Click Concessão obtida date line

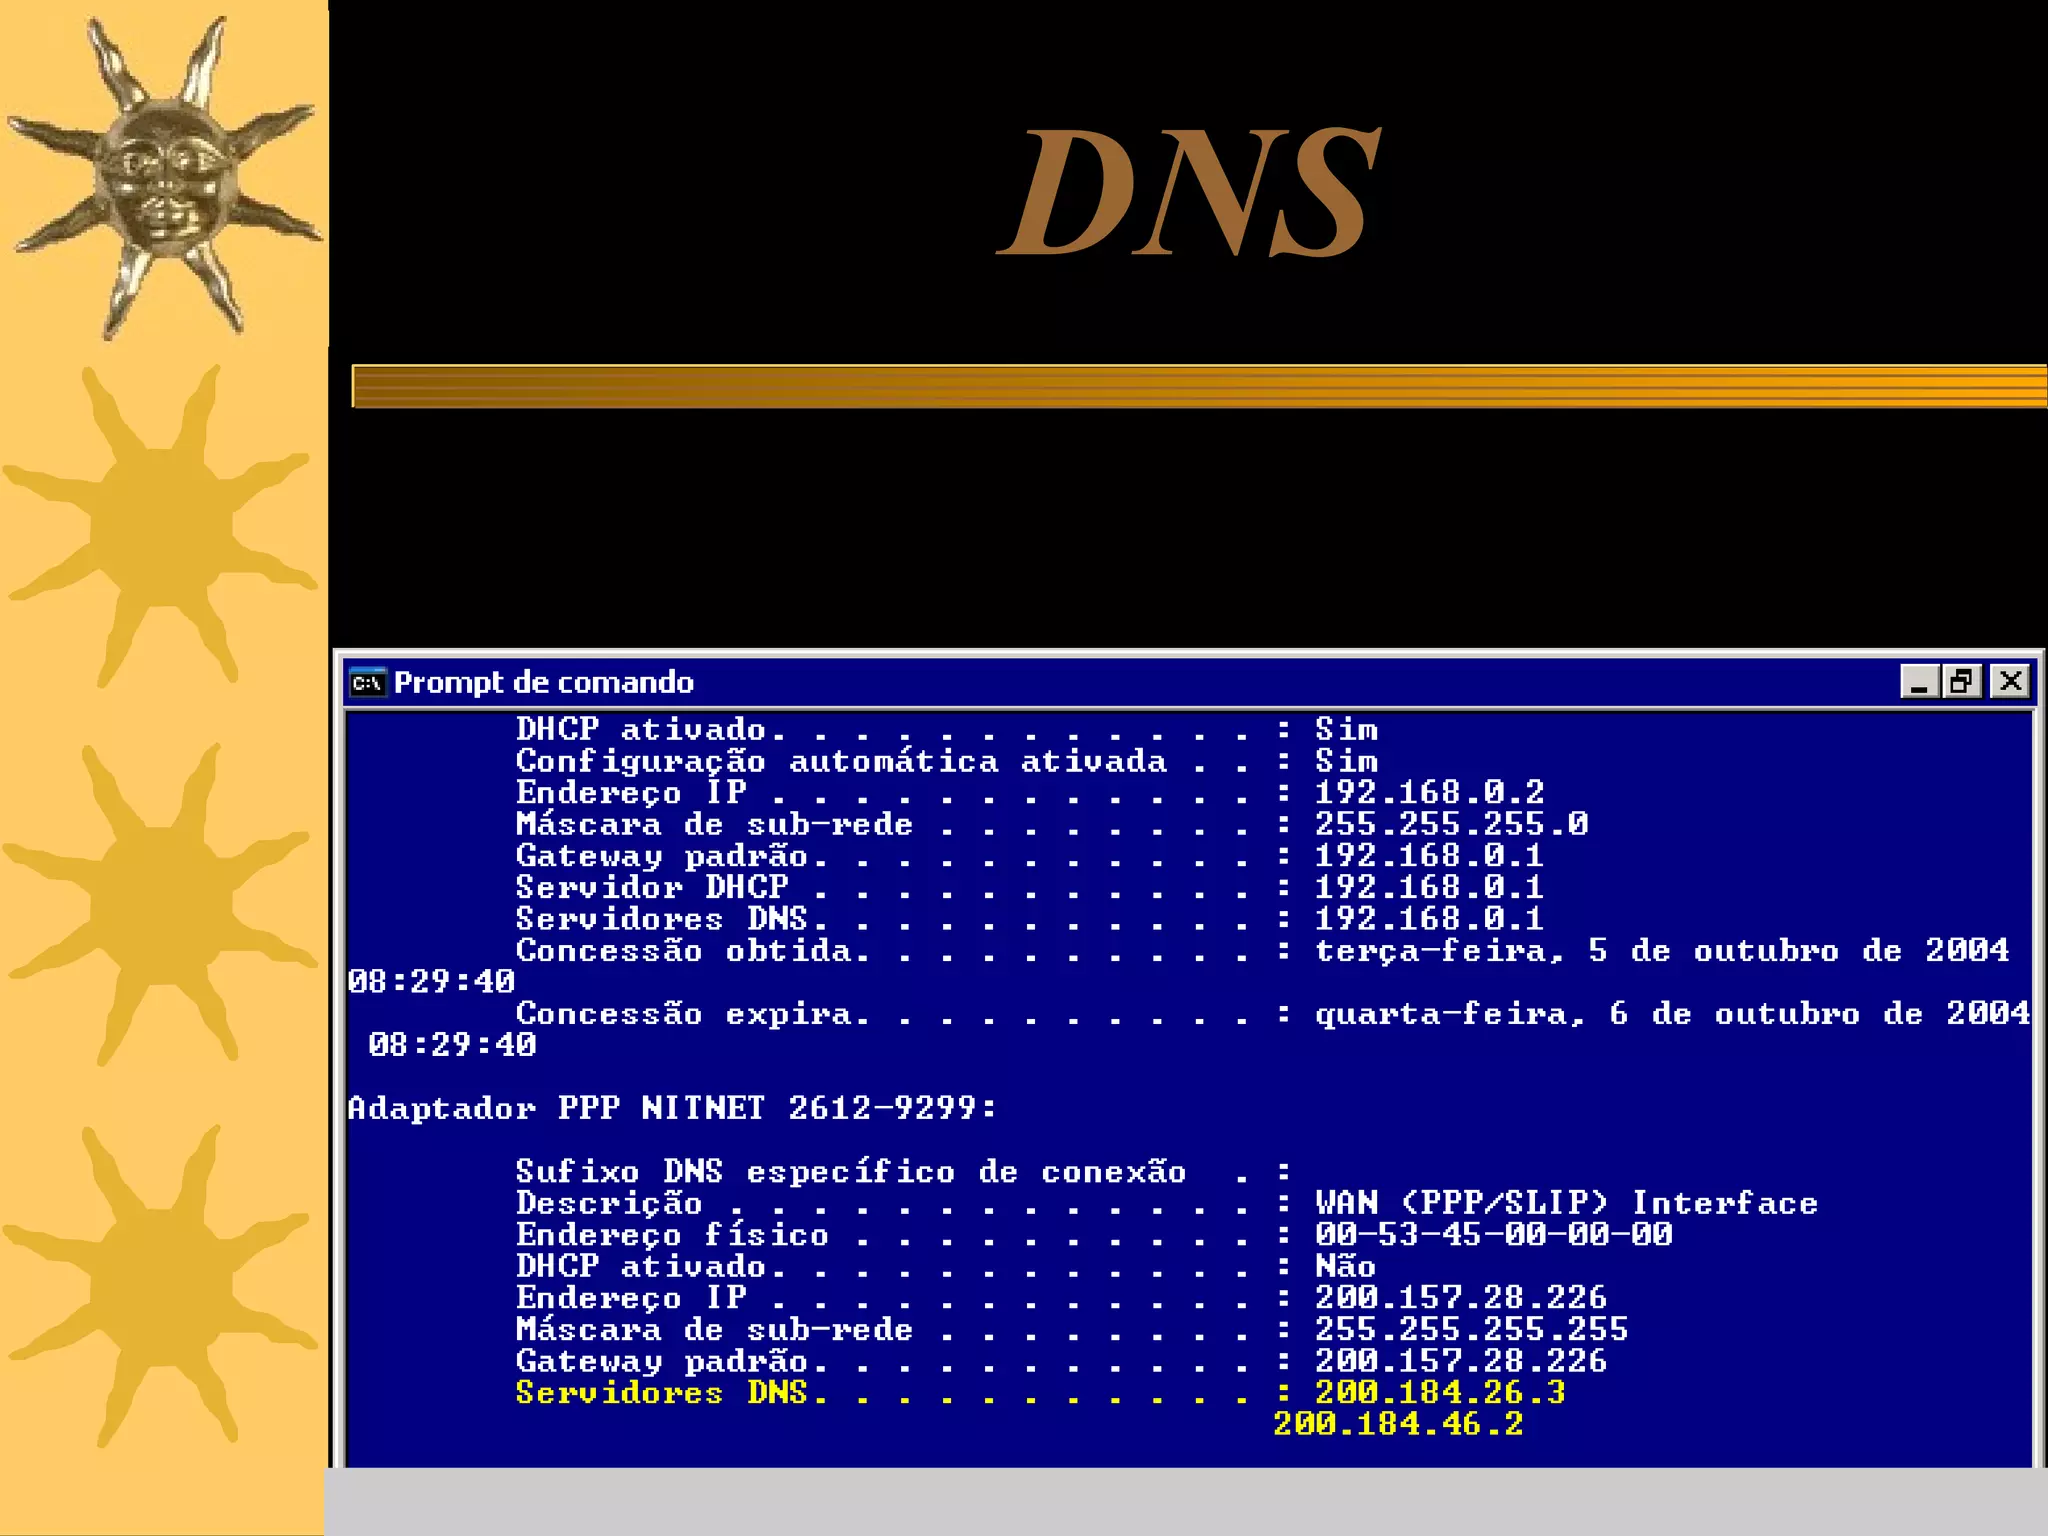(1262, 950)
